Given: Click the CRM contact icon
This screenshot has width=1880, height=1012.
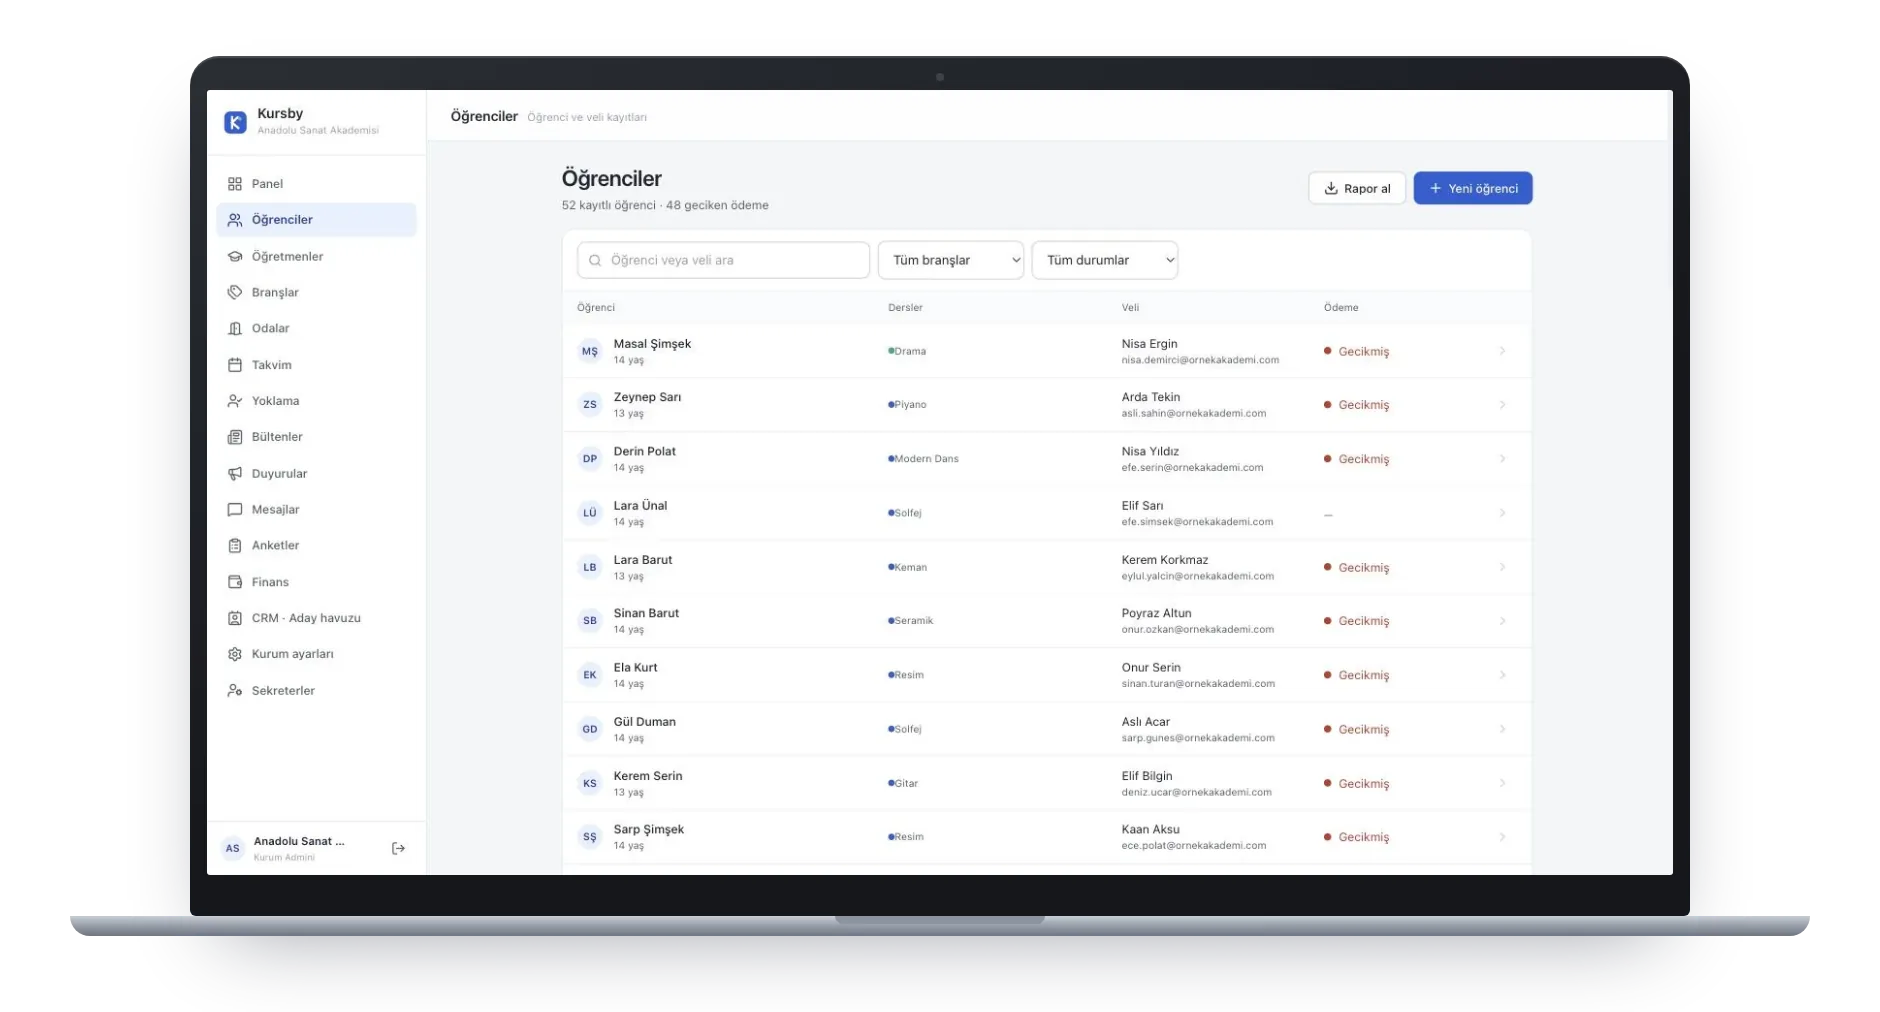Looking at the screenshot, I should coord(235,618).
